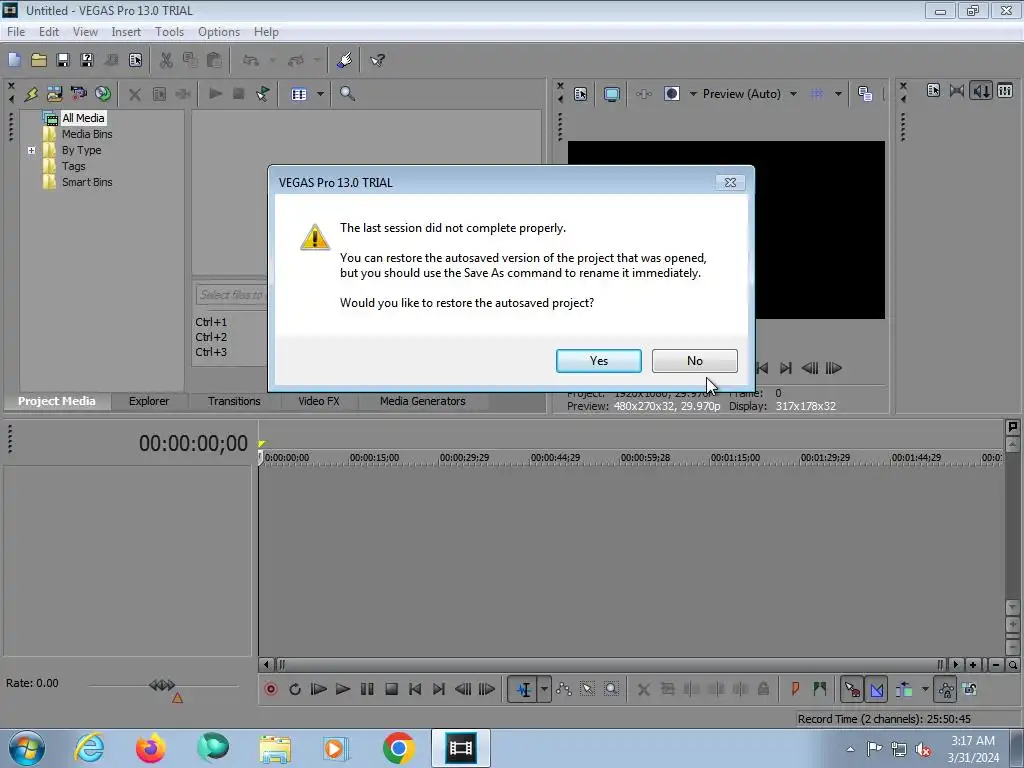Toggle Loop Playback in transport bar
The image size is (1024, 768).
(295, 689)
